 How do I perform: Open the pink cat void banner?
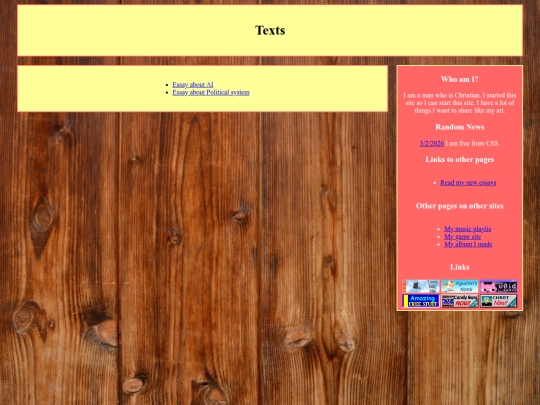(x=499, y=286)
